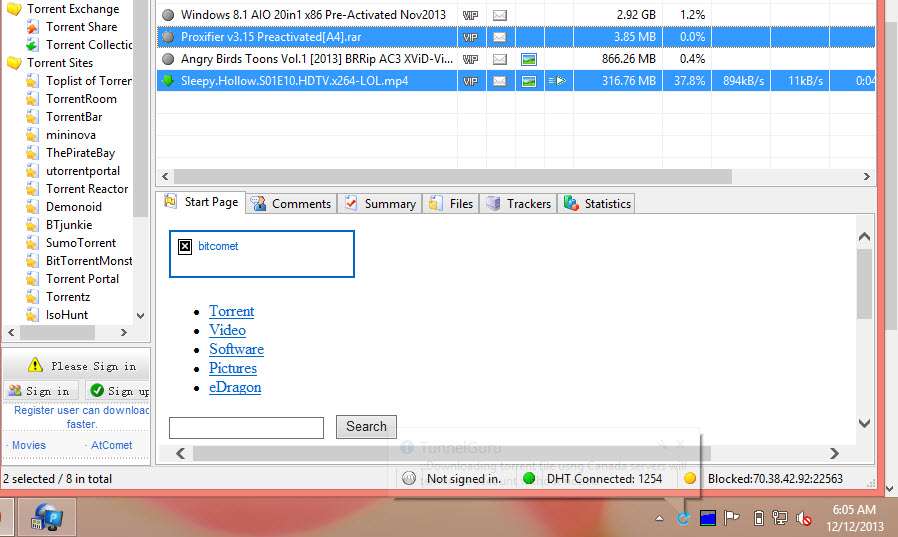
Task: Select Torrent Reactor site
Action: click(87, 189)
